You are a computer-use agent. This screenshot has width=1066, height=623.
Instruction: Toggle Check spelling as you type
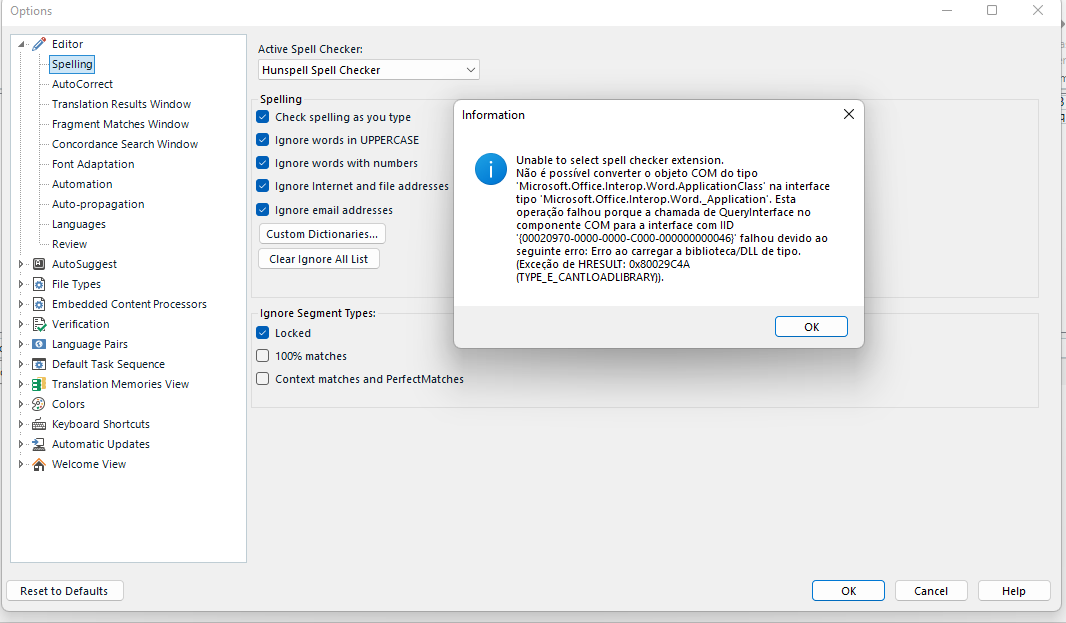click(262, 117)
